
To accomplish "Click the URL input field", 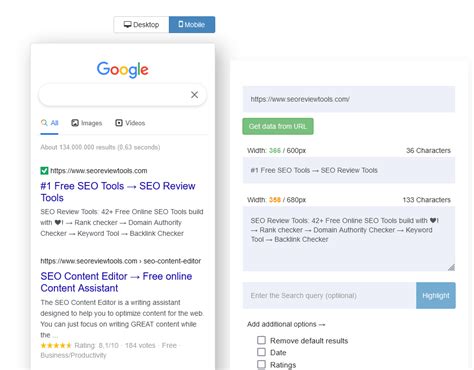I will tap(349, 99).
